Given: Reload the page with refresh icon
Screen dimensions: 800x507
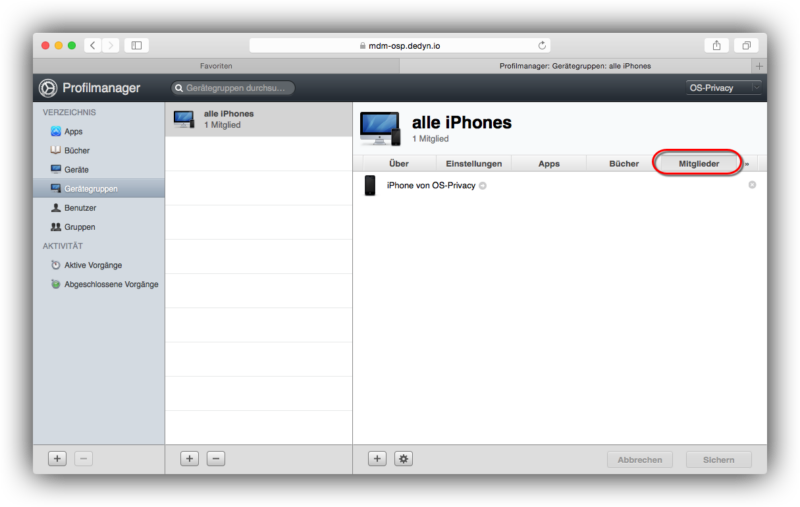Looking at the screenshot, I should [x=542, y=45].
